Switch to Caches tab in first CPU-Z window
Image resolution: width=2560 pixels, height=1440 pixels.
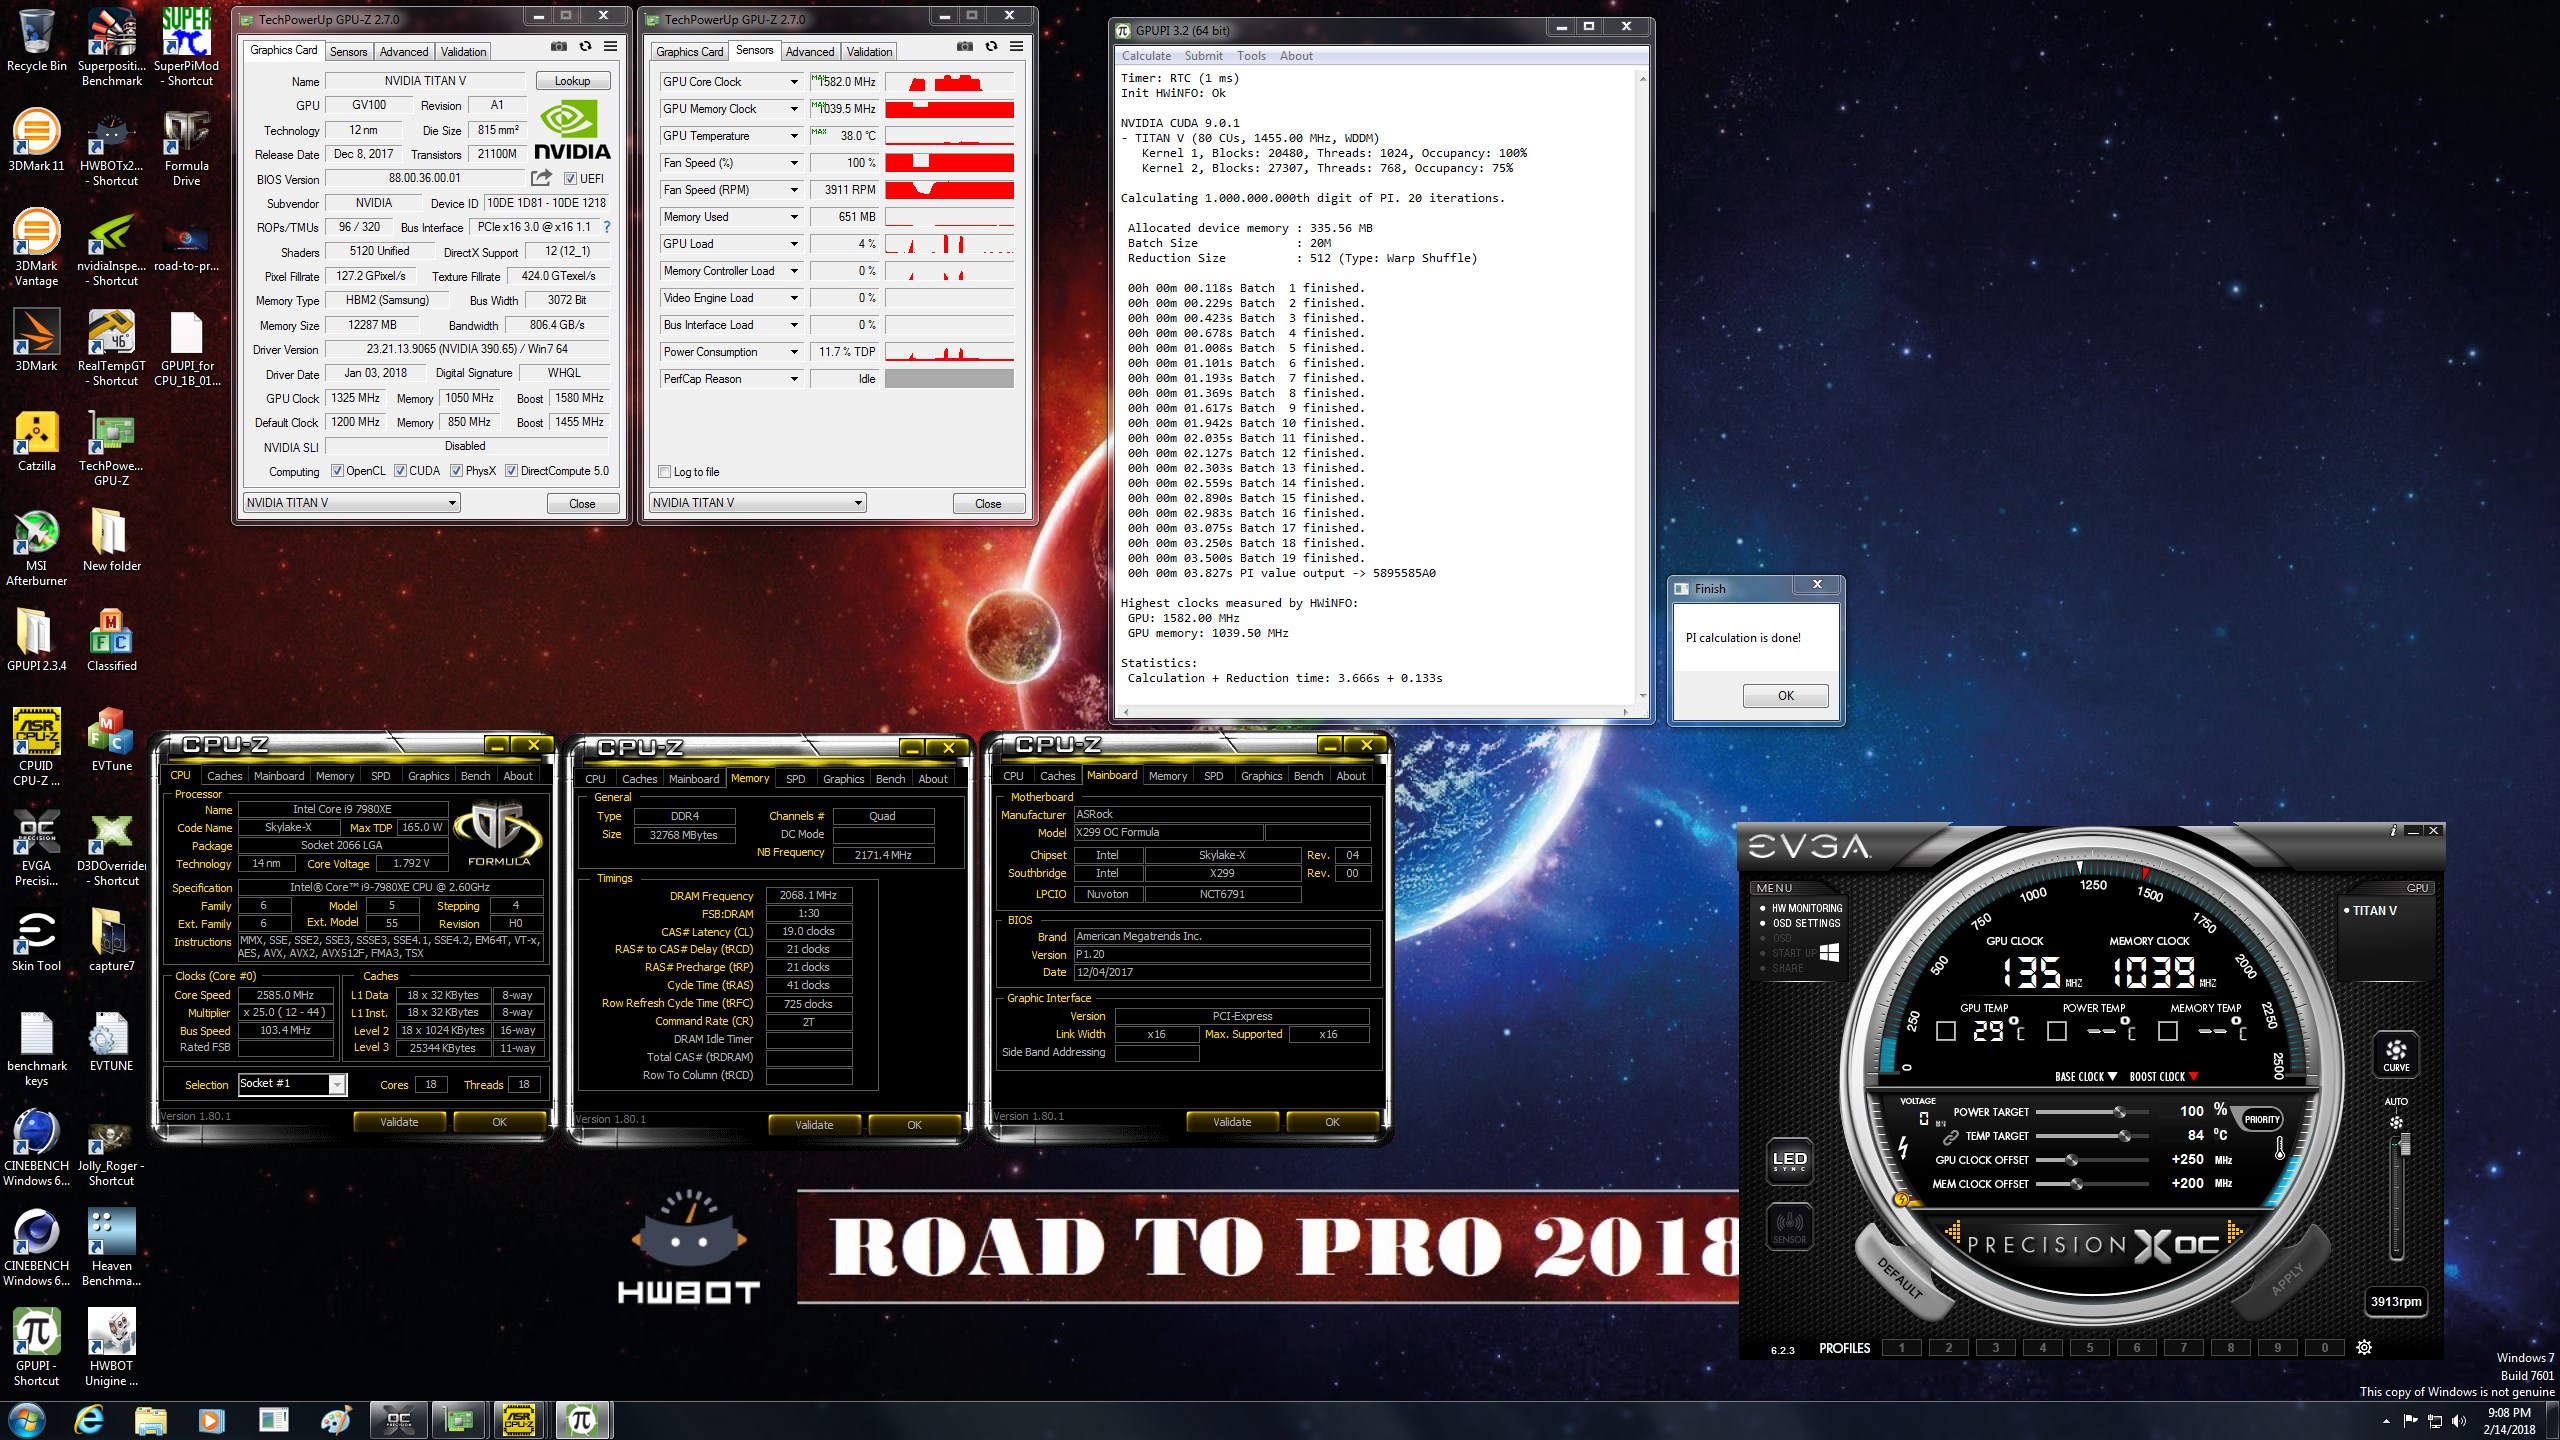pyautogui.click(x=224, y=776)
